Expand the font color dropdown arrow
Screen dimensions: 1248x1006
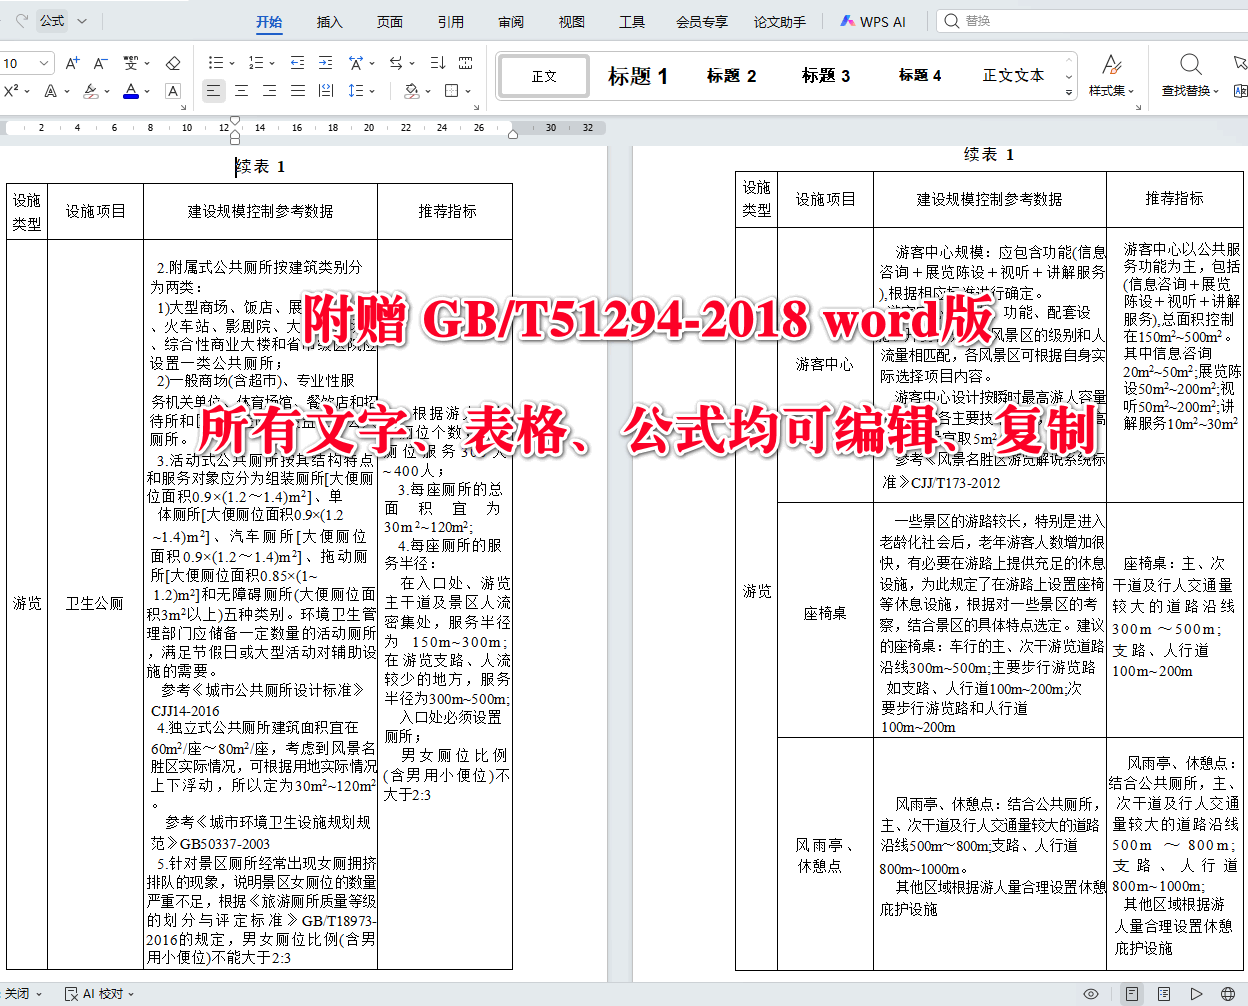click(x=147, y=92)
